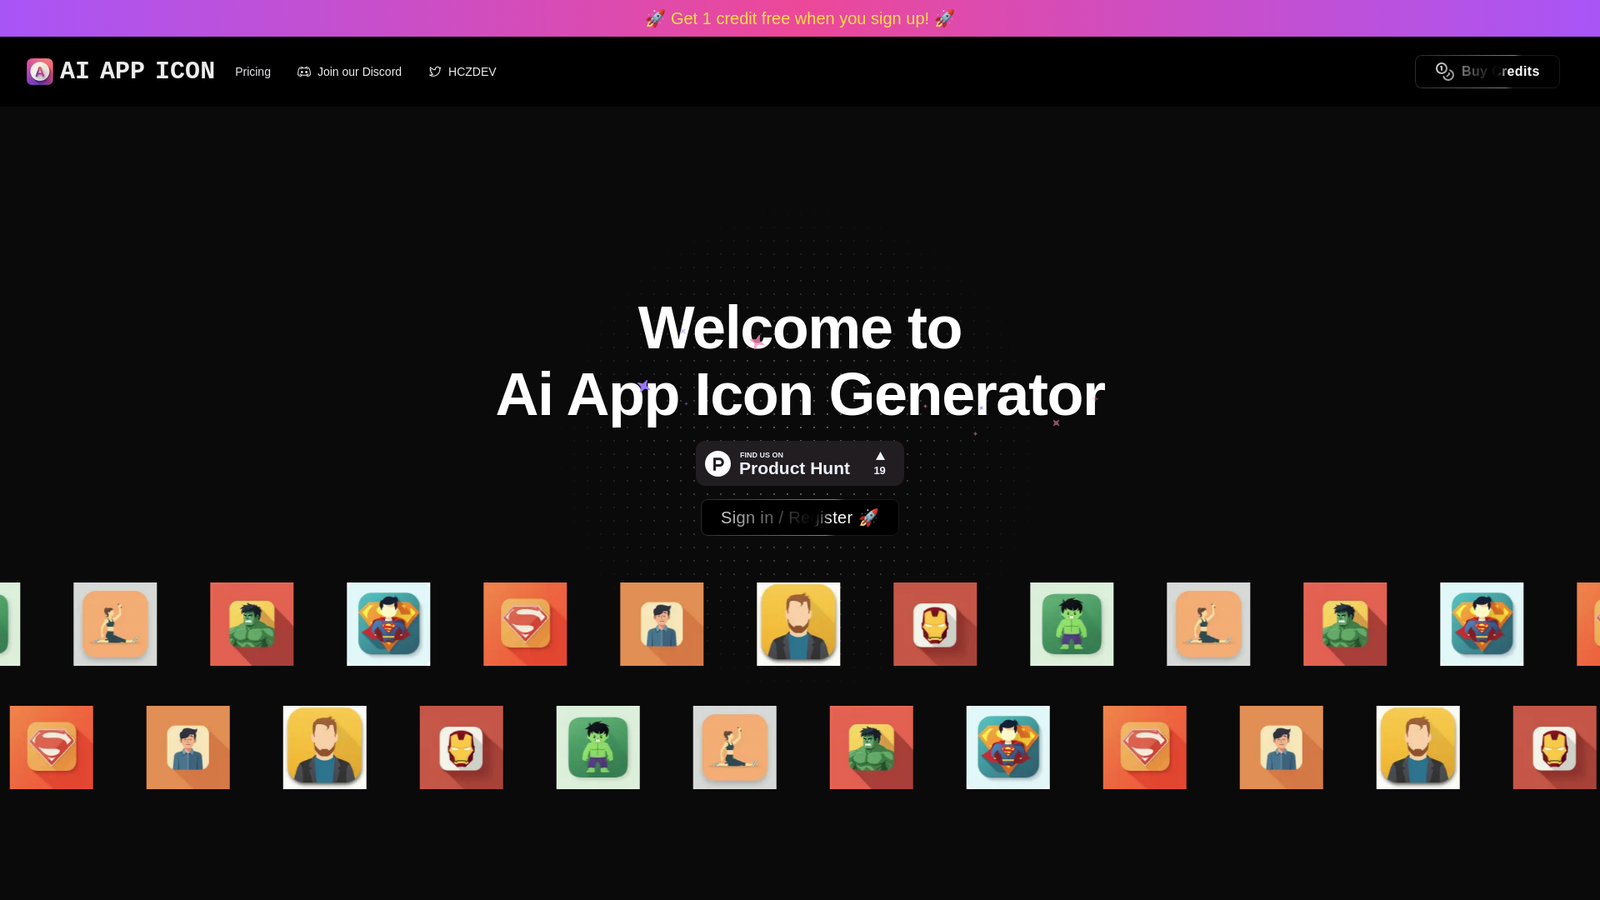Click the Buy Credits button
This screenshot has height=900, width=1600.
click(x=1487, y=71)
